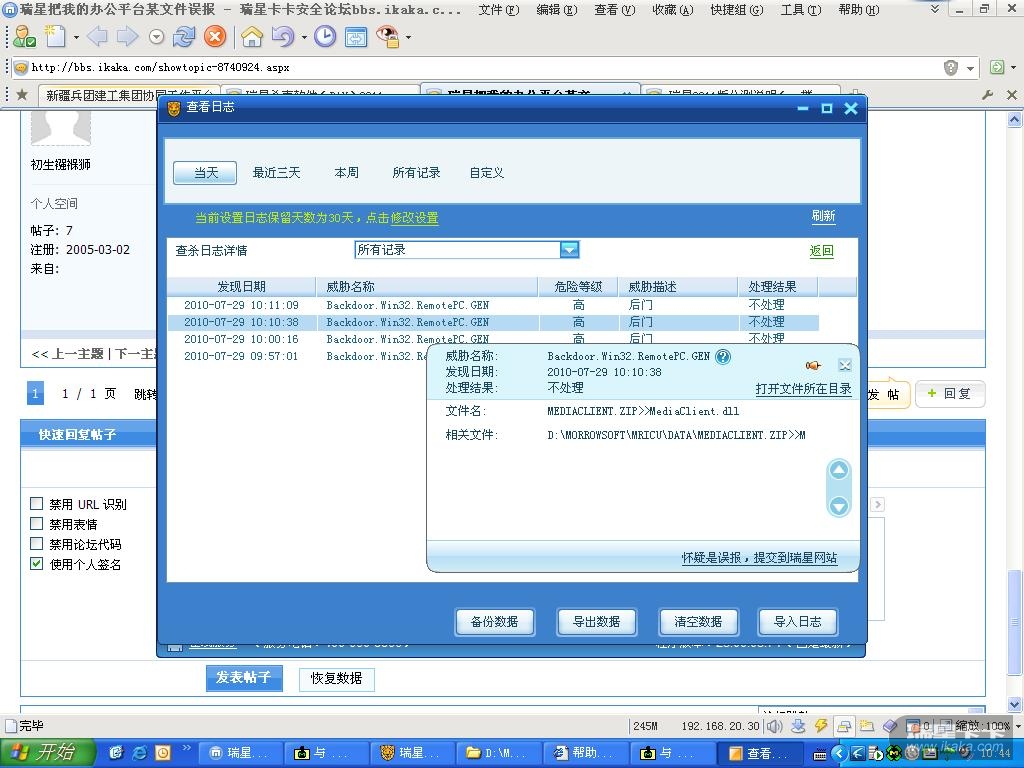Image resolution: width=1024 pixels, height=768 pixels.
Task: Click the 修改设置 link
Action: [415, 218]
